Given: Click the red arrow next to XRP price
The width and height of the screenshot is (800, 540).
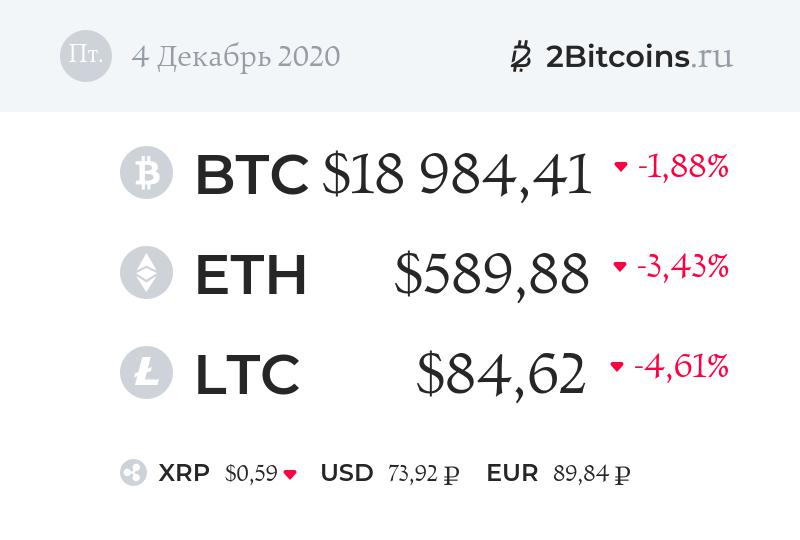Looking at the screenshot, I should [x=290, y=475].
